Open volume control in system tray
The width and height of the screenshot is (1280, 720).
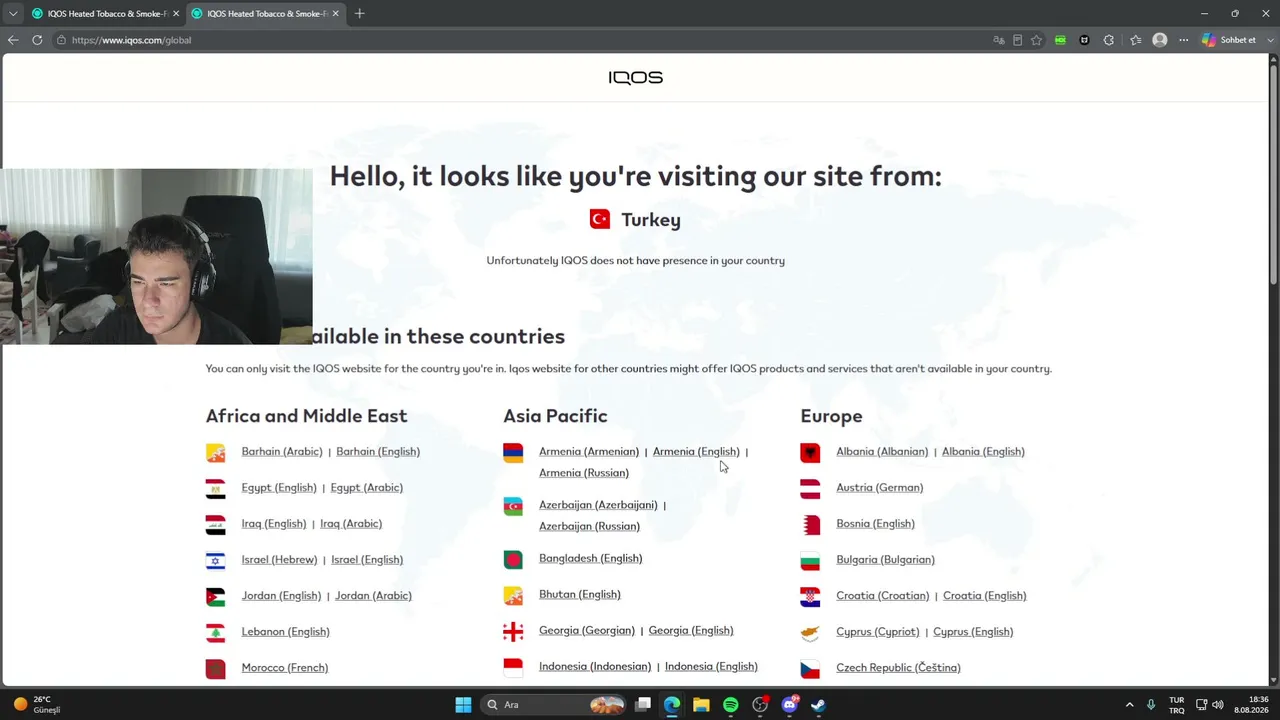(1218, 705)
